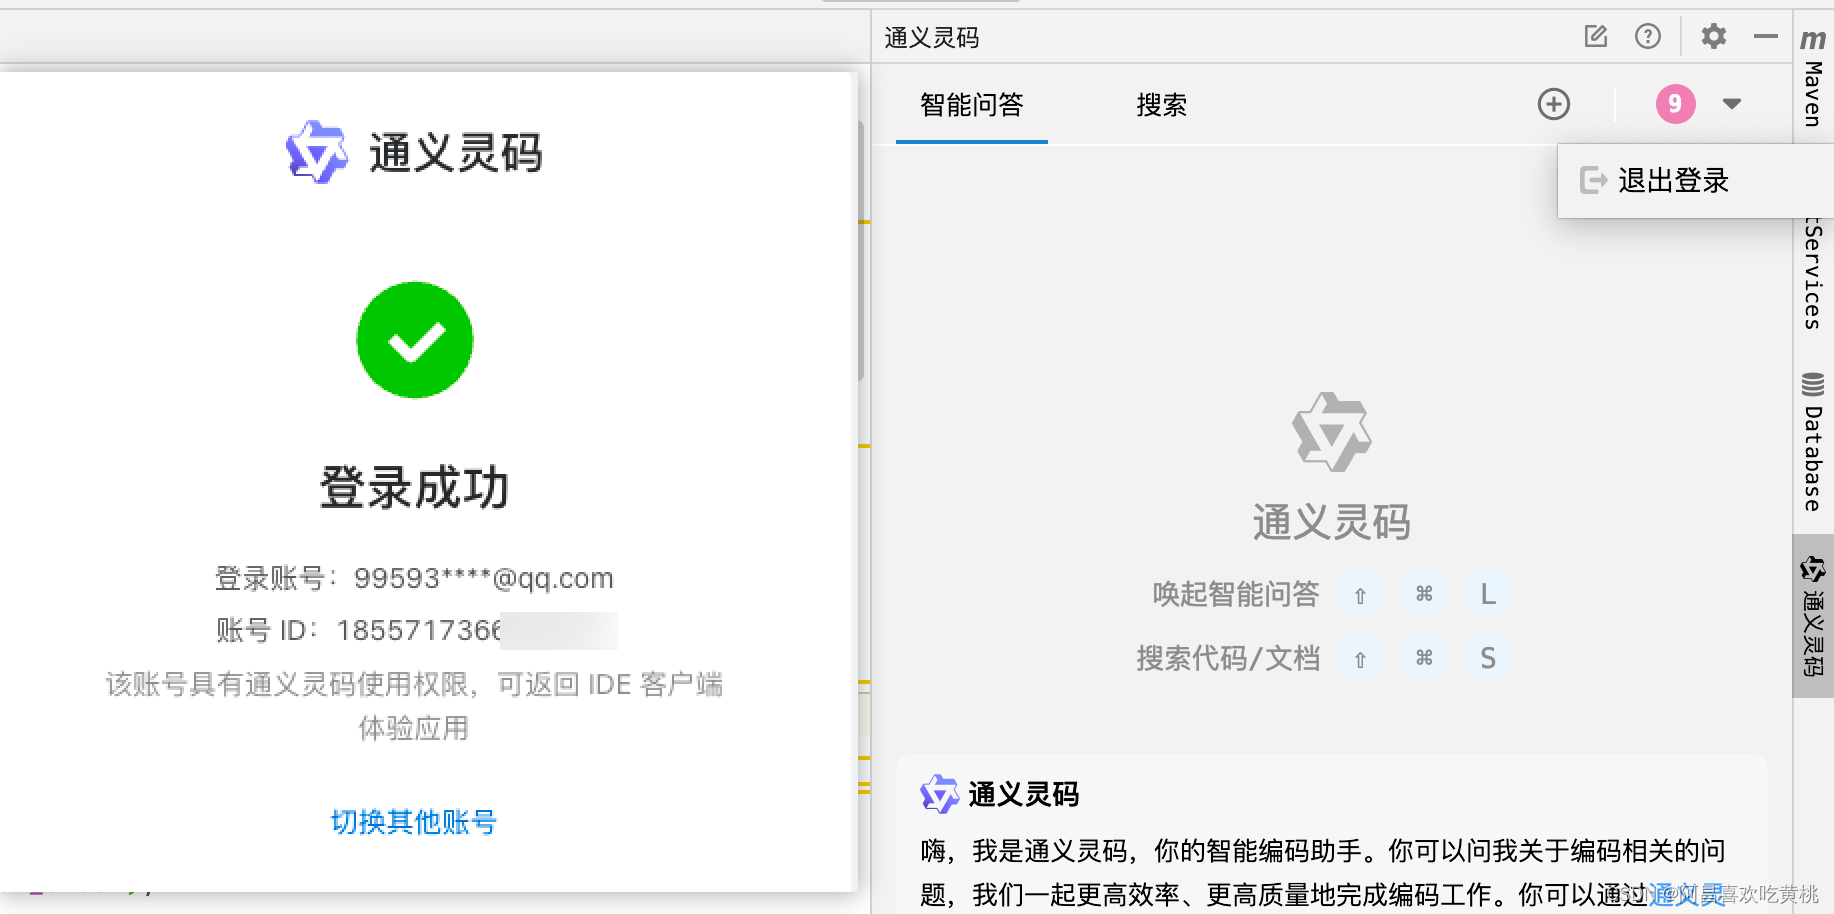
Task: Open the Services side tool window
Action: [1813, 272]
